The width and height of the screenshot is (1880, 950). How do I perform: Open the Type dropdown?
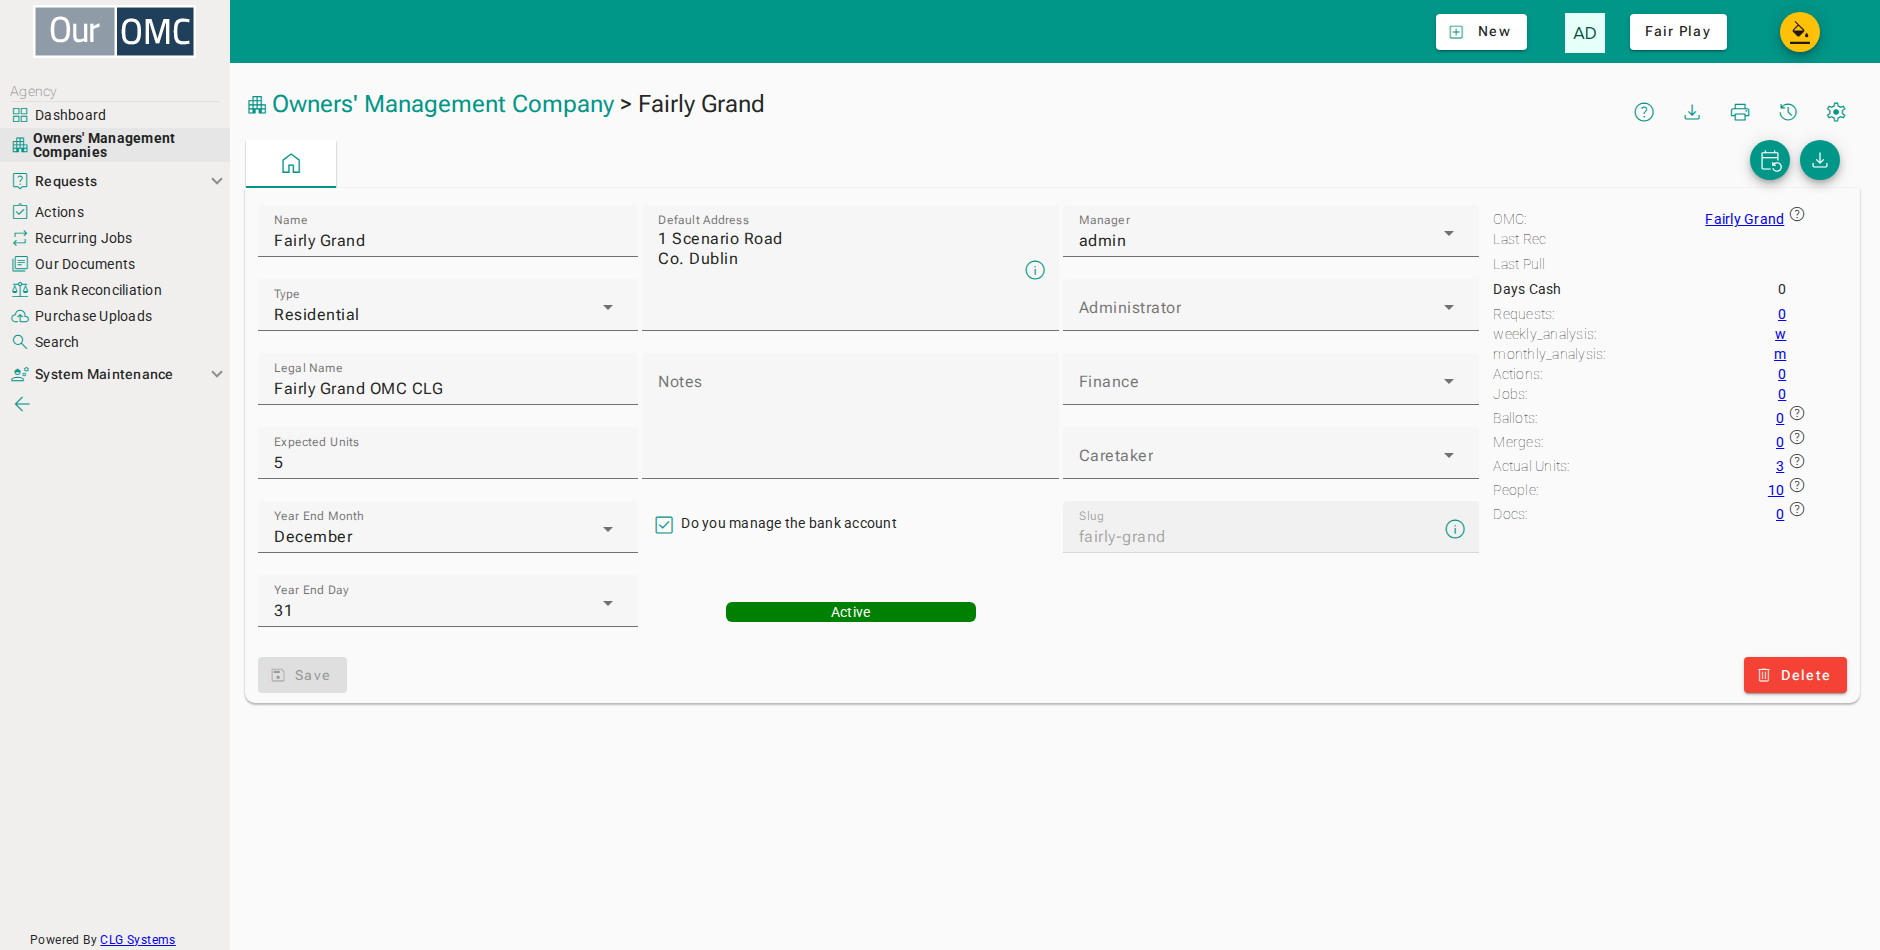pyautogui.click(x=448, y=305)
